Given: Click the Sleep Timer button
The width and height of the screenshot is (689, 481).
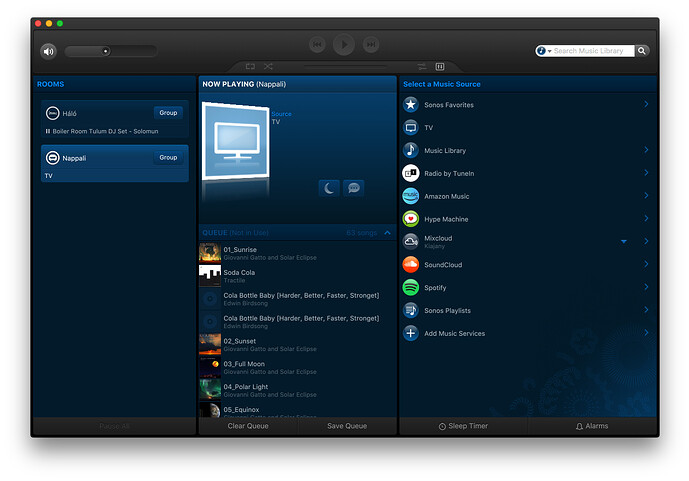Looking at the screenshot, I should click(463, 426).
